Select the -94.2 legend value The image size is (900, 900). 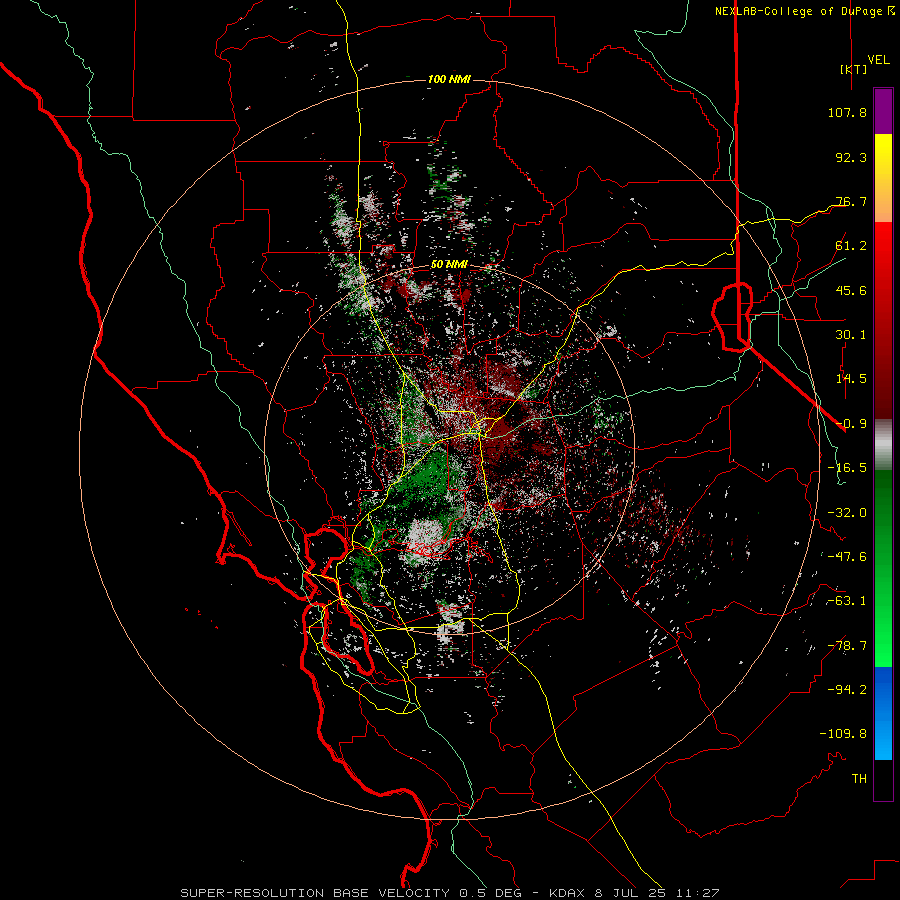847,690
